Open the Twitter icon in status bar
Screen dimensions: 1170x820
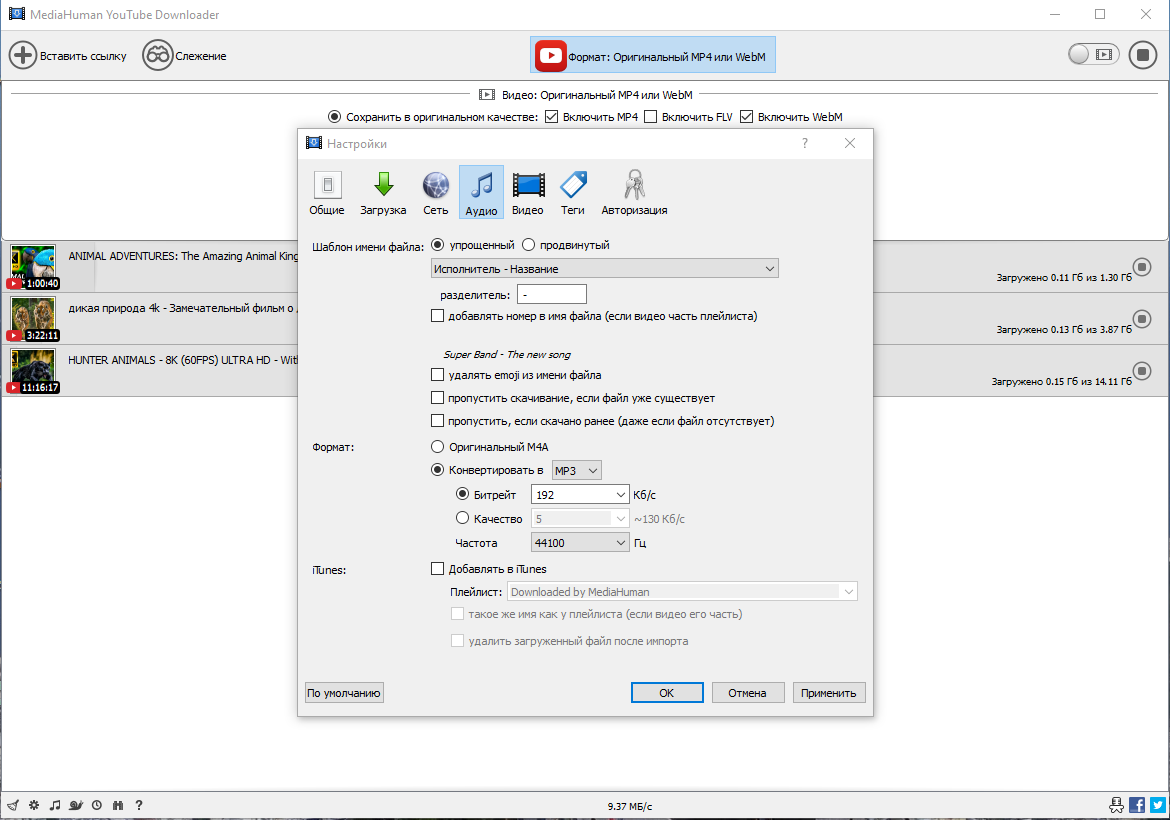pyautogui.click(x=1157, y=805)
